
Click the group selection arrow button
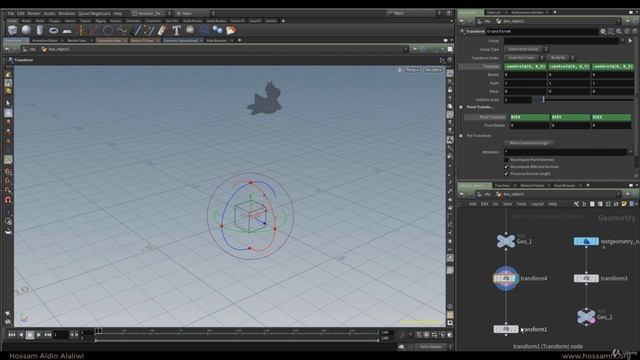pos(631,40)
